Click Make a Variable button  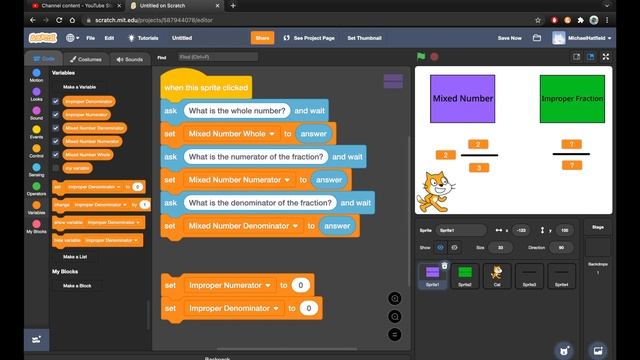point(80,87)
